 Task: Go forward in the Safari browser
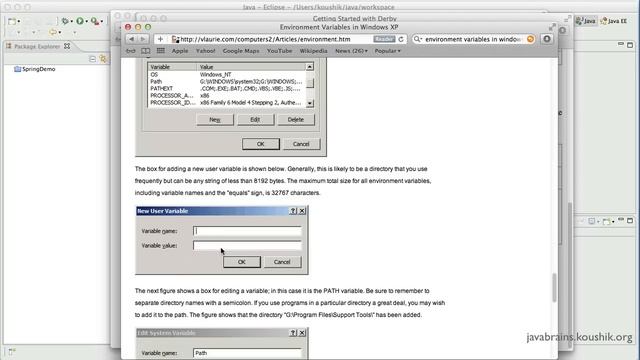tap(143, 39)
